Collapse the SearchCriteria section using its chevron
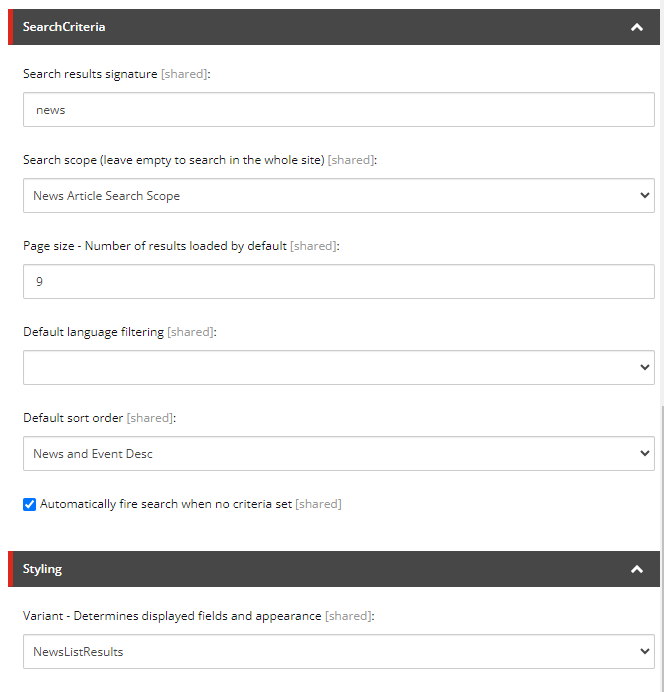Screen dimensions: 664x692 click(x=637, y=27)
